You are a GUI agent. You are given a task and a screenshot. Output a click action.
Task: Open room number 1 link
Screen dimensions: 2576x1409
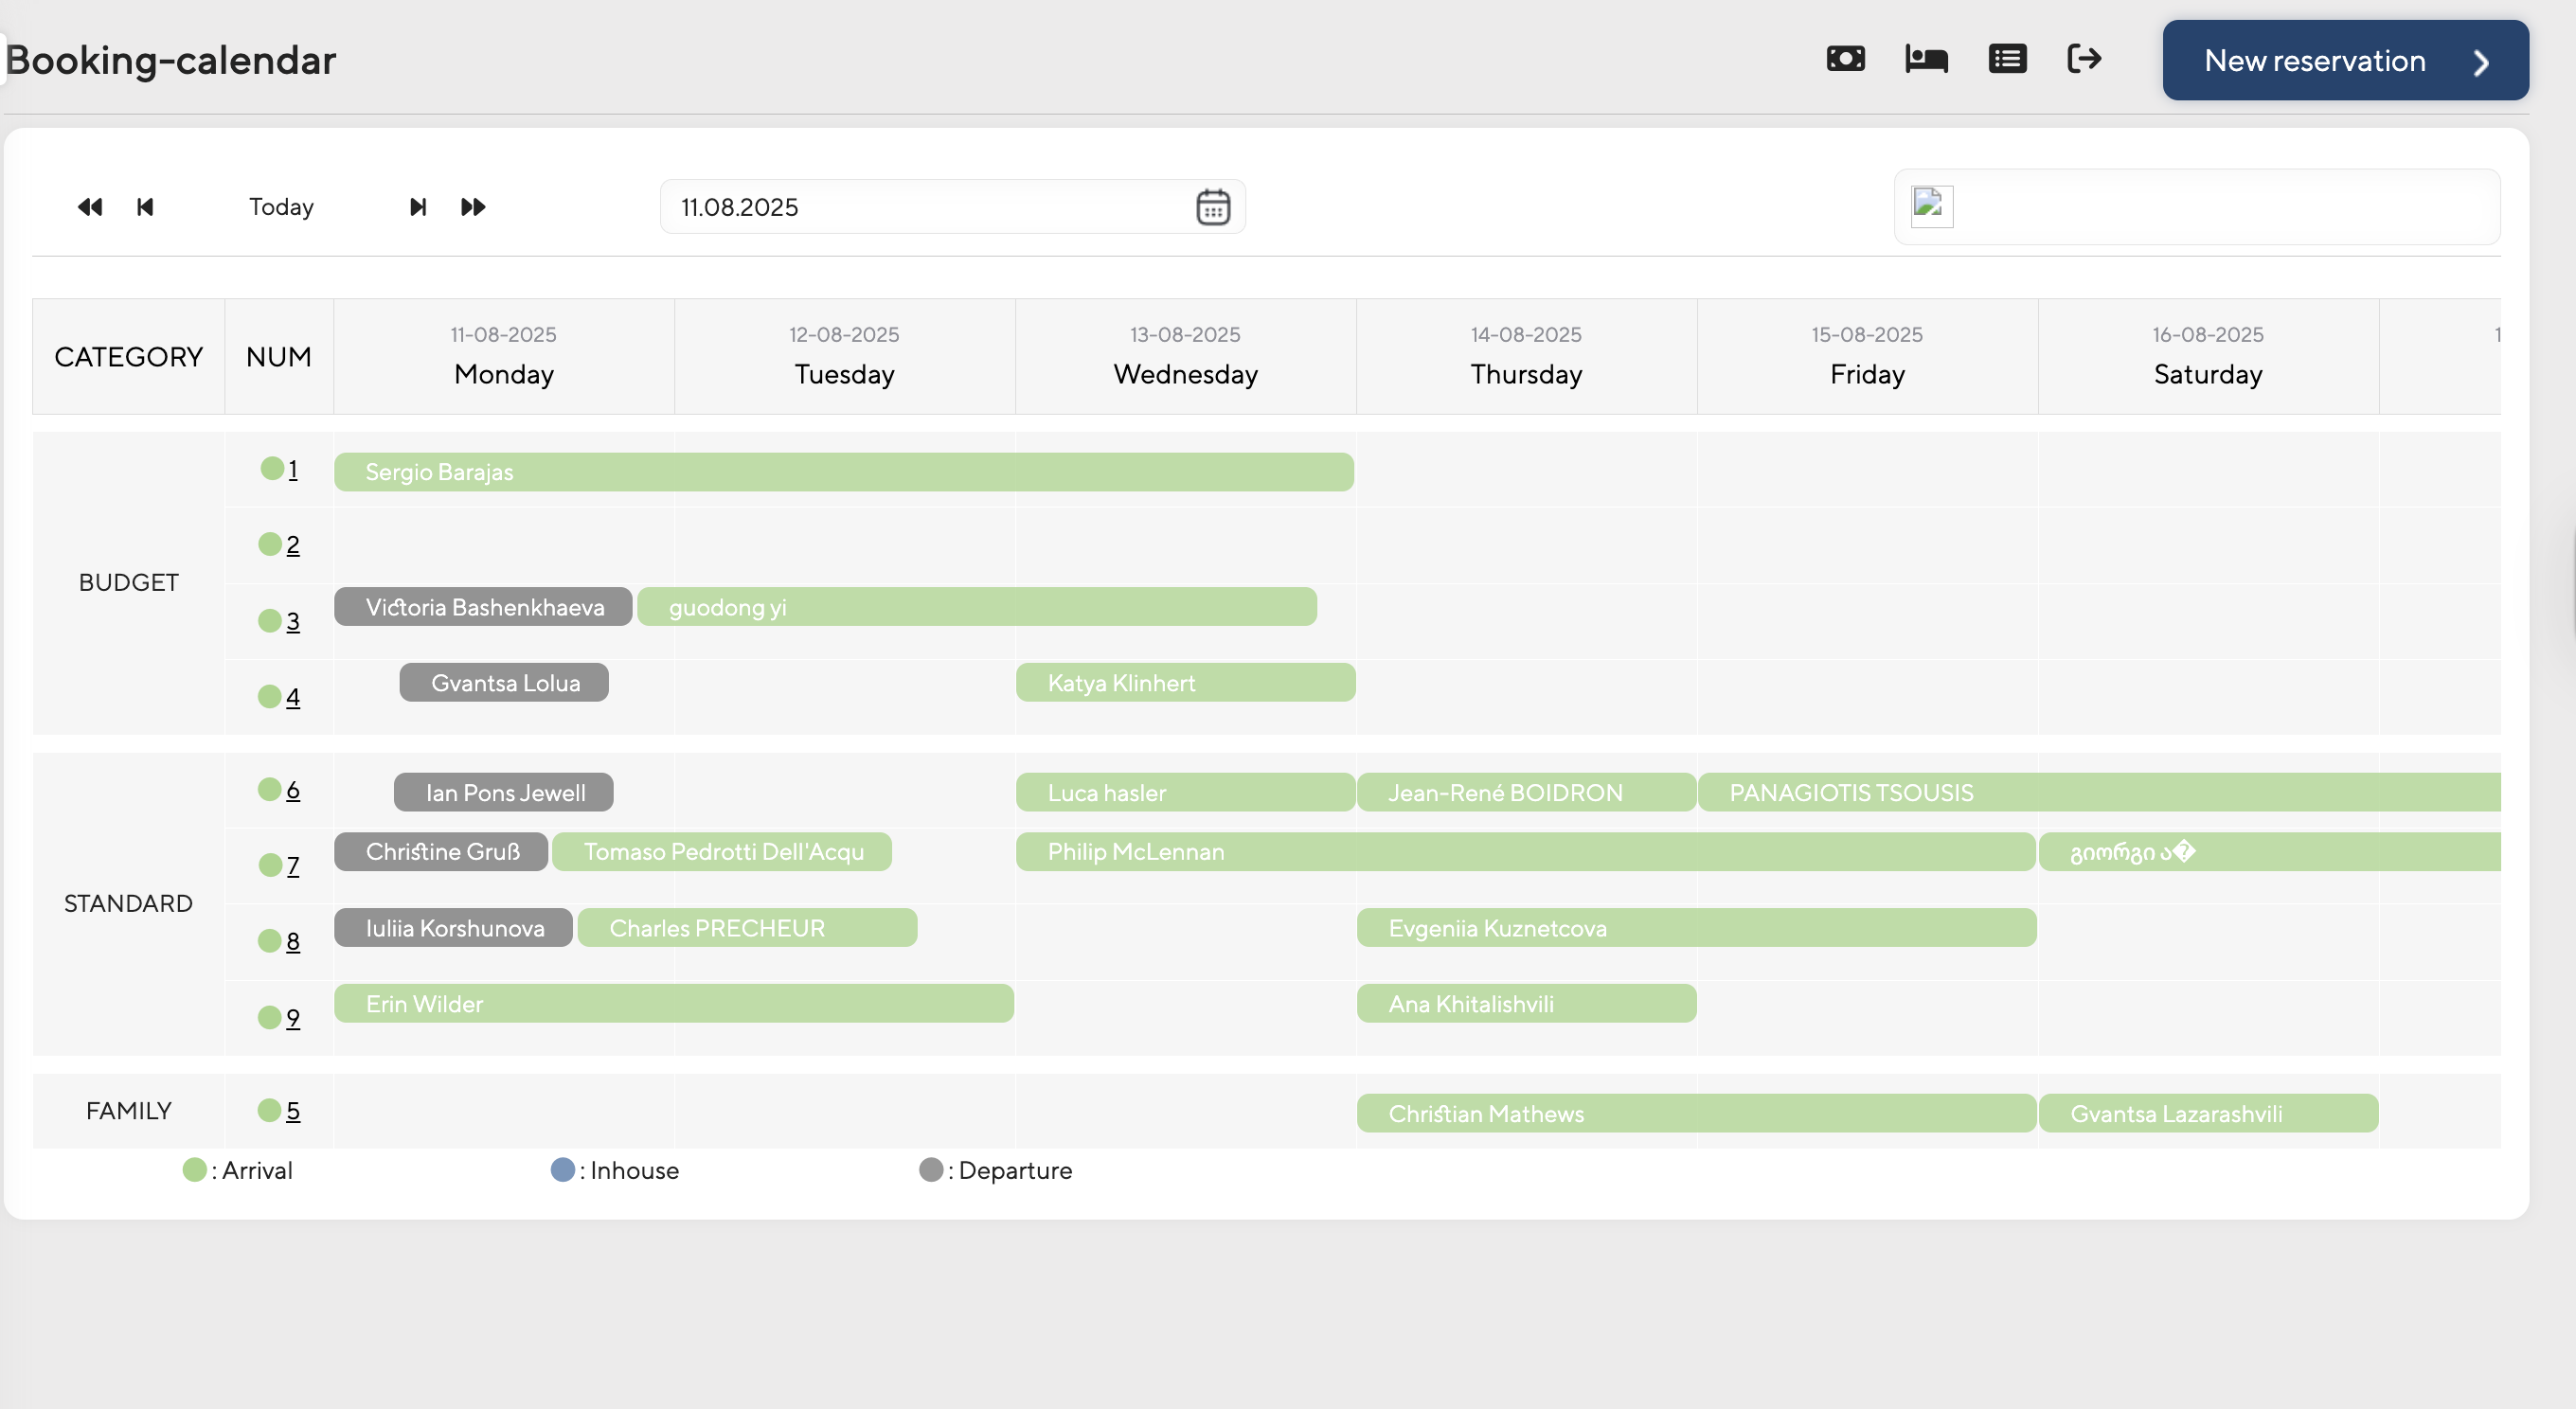[x=293, y=470]
